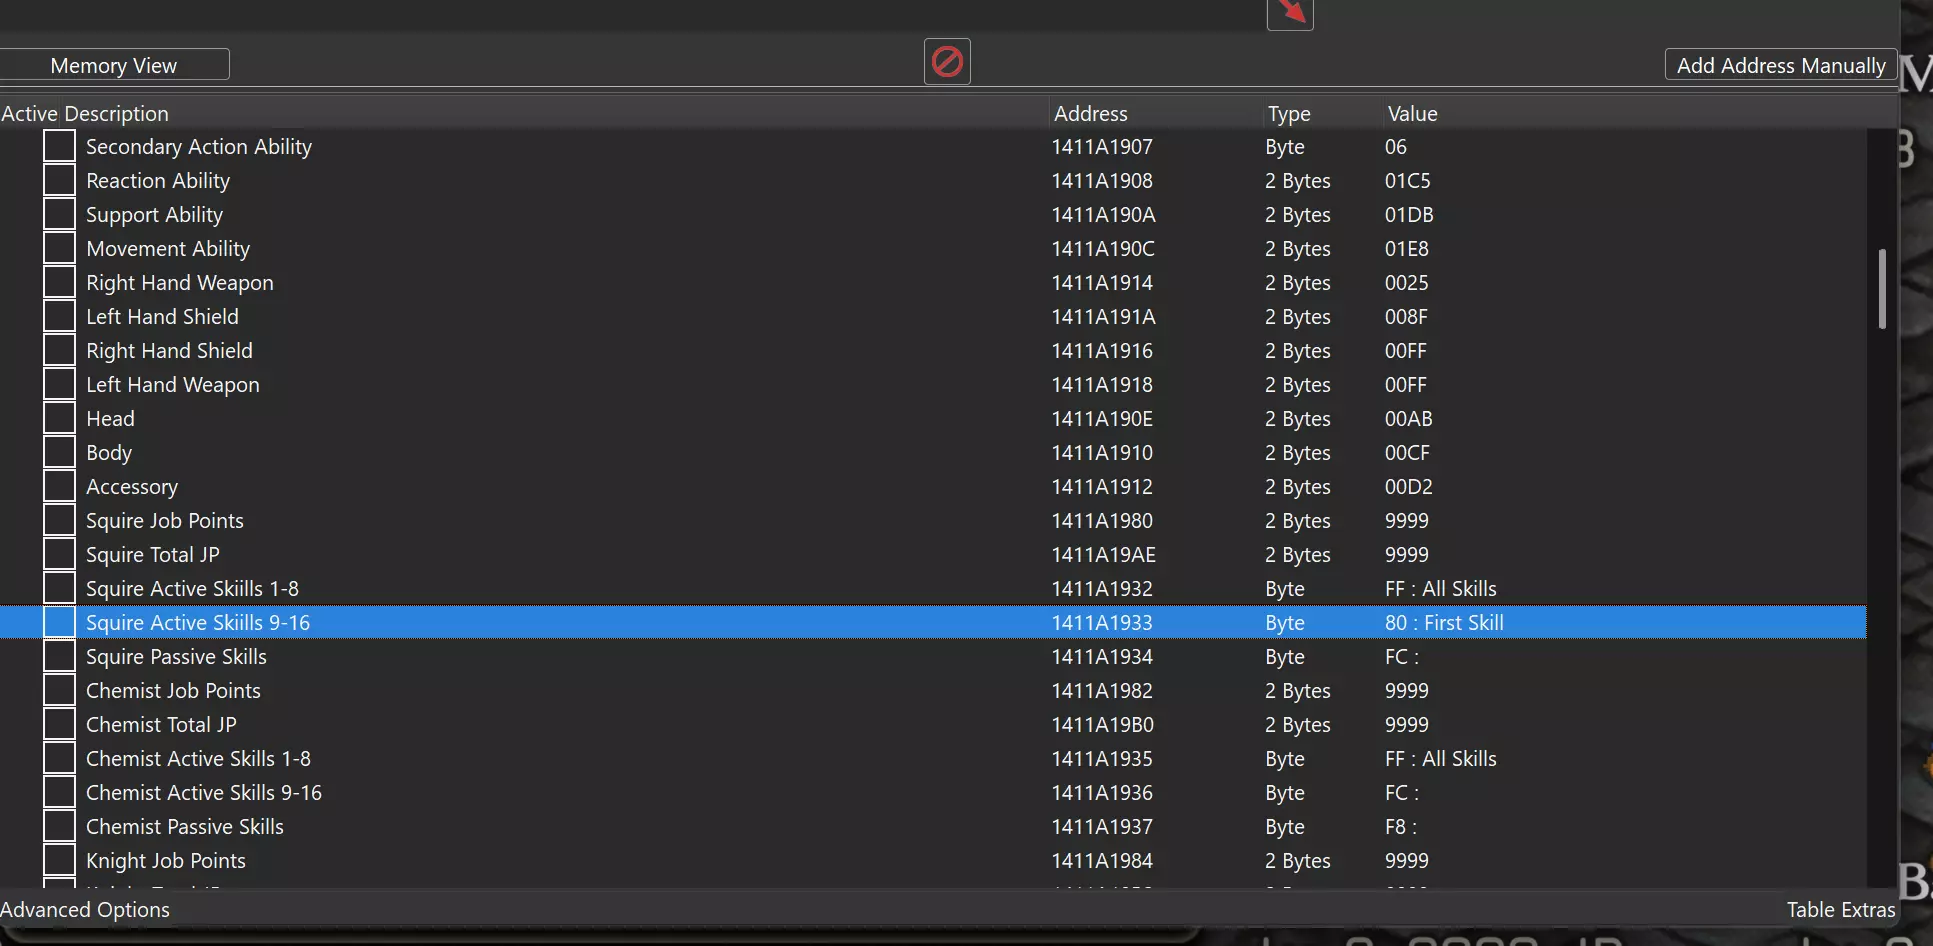Click address 1411A1933 in selected row

[1102, 623]
